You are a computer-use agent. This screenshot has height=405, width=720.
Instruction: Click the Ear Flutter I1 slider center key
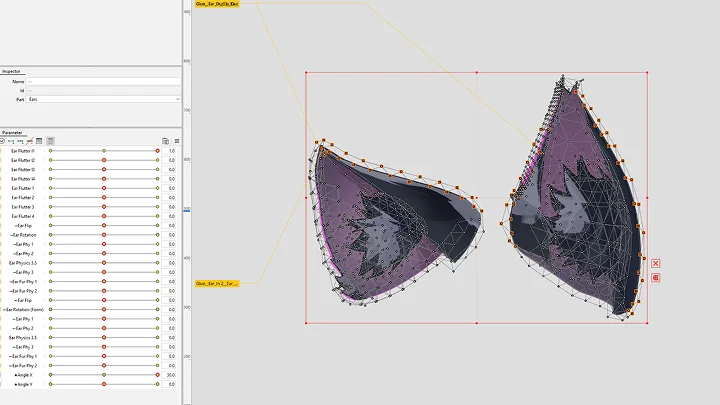[104, 151]
